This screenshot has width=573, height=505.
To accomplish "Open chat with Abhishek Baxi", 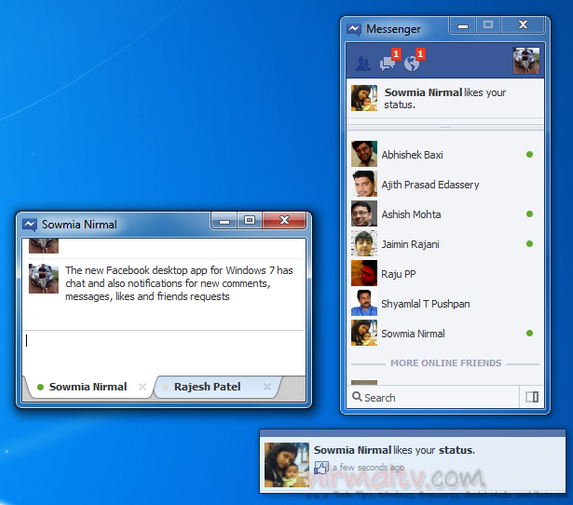I will click(445, 154).
